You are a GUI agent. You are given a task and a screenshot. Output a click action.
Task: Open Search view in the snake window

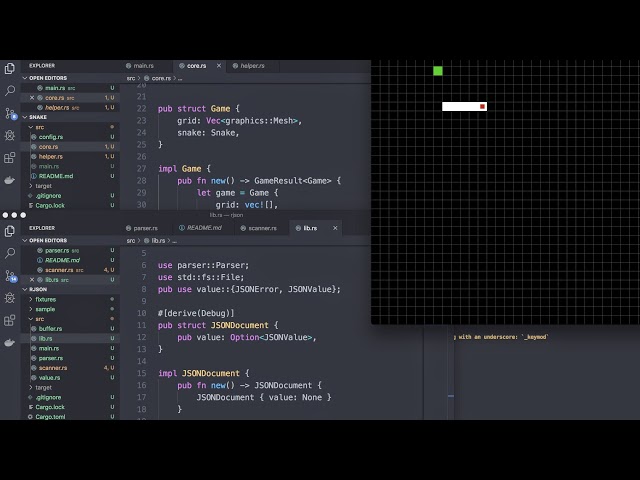10,90
